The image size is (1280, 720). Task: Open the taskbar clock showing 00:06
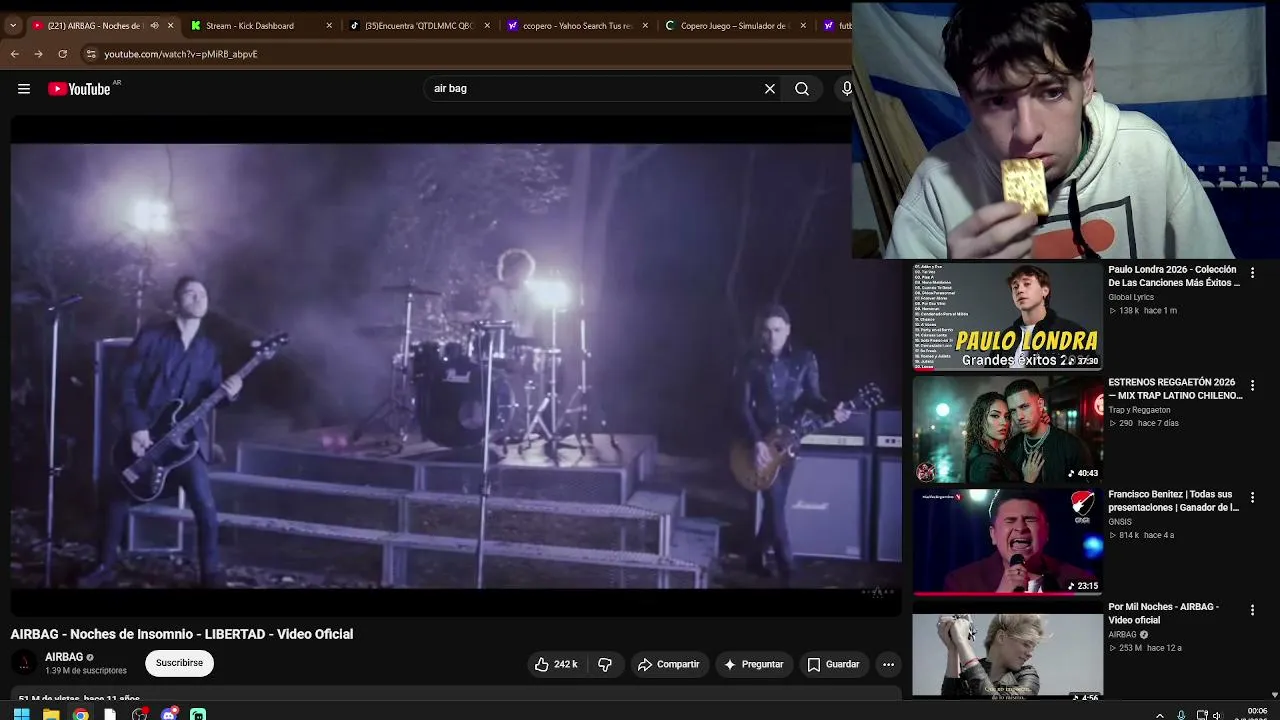[x=1257, y=713]
